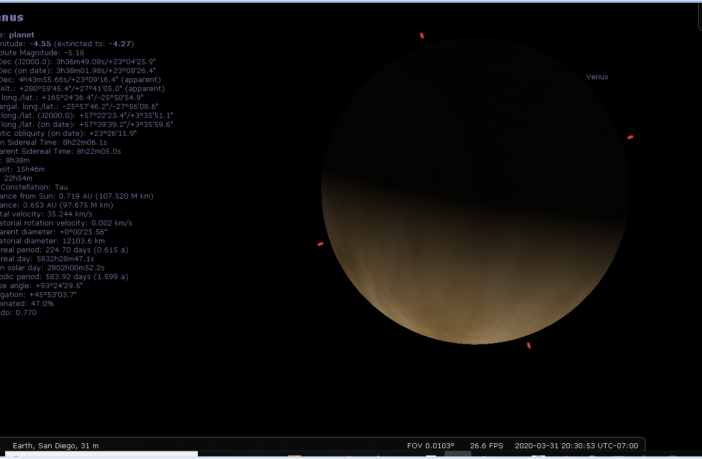Click the Venus name label beside the planet
The width and height of the screenshot is (702, 459).
coord(597,77)
